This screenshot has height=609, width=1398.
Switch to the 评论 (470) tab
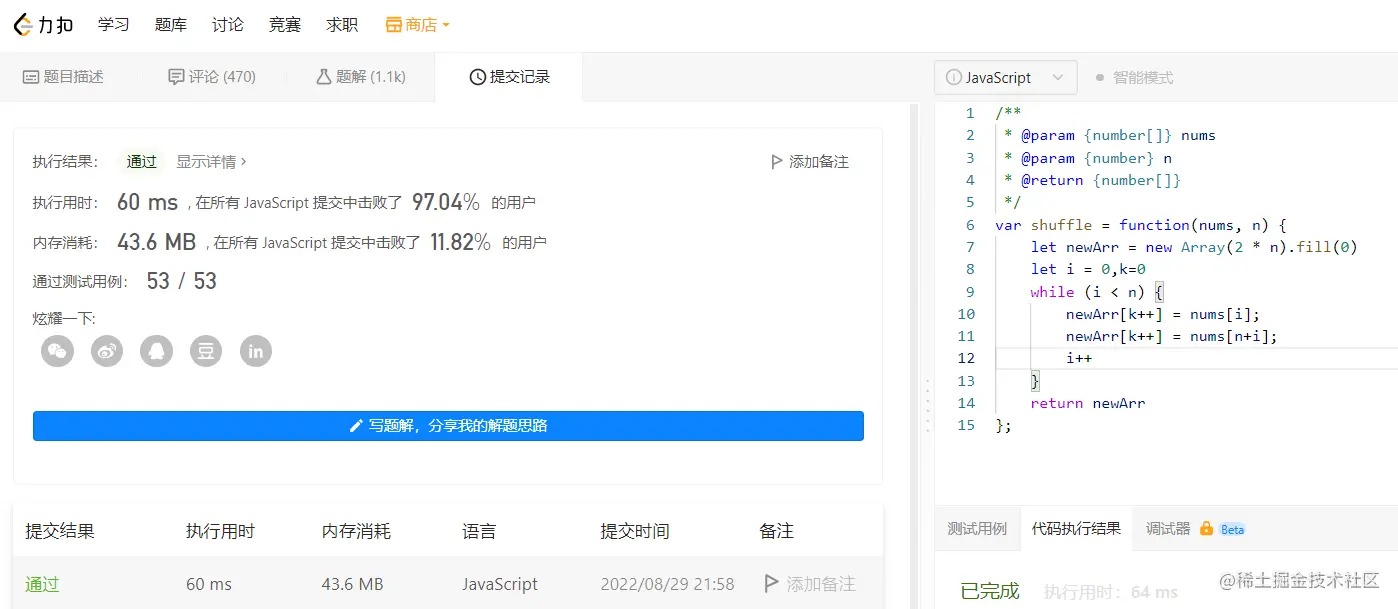(212, 77)
